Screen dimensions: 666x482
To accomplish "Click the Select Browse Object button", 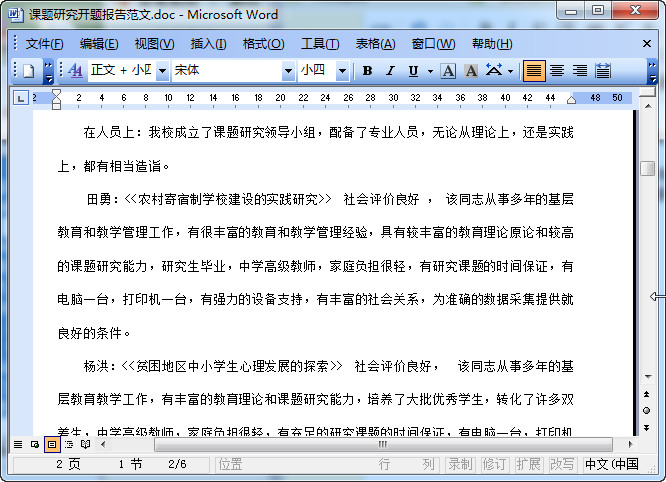I will 647,411.
